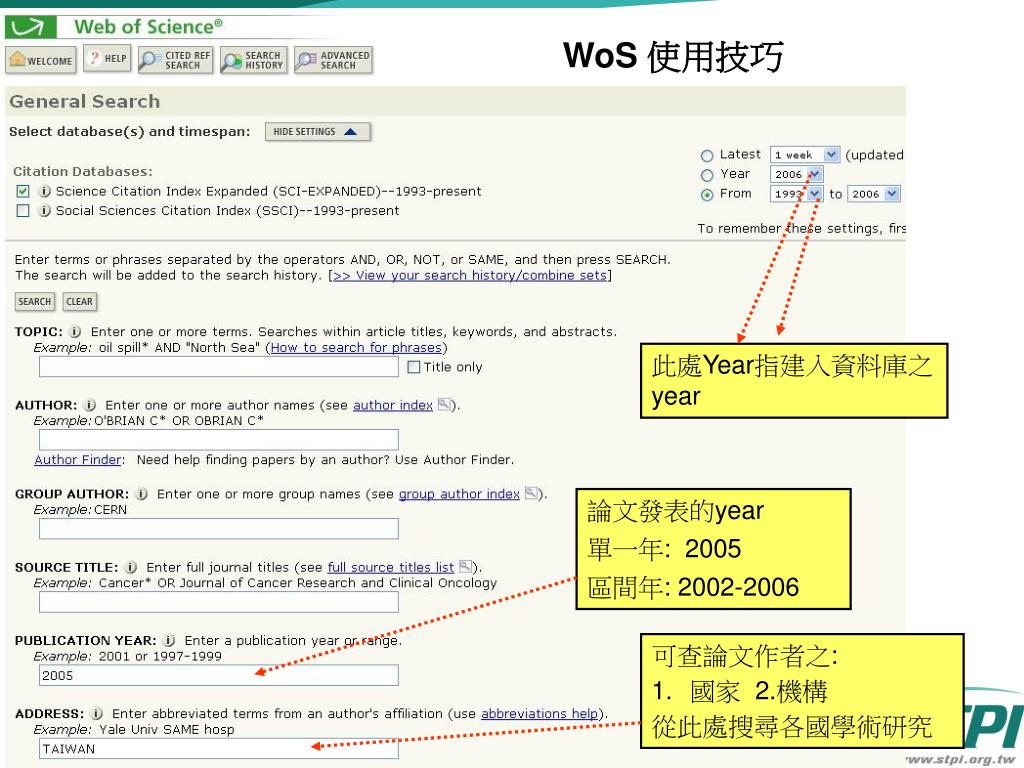Click info icon beside Social Sciences Citation Index

click(x=44, y=211)
